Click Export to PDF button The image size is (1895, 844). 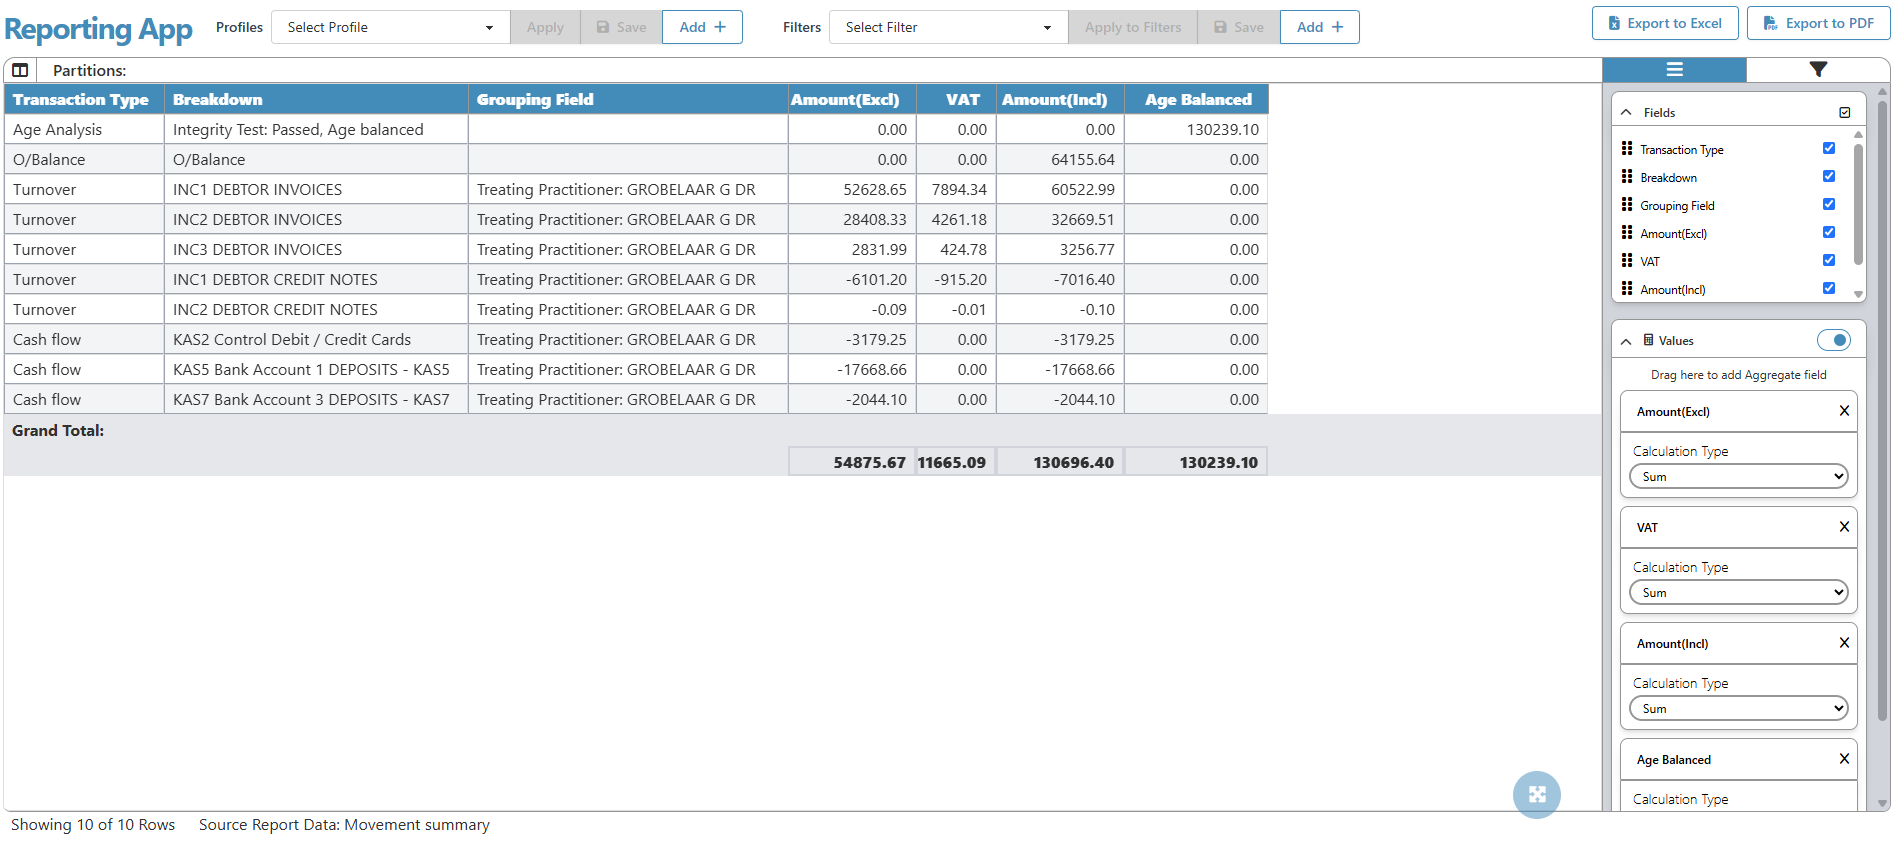[1818, 23]
